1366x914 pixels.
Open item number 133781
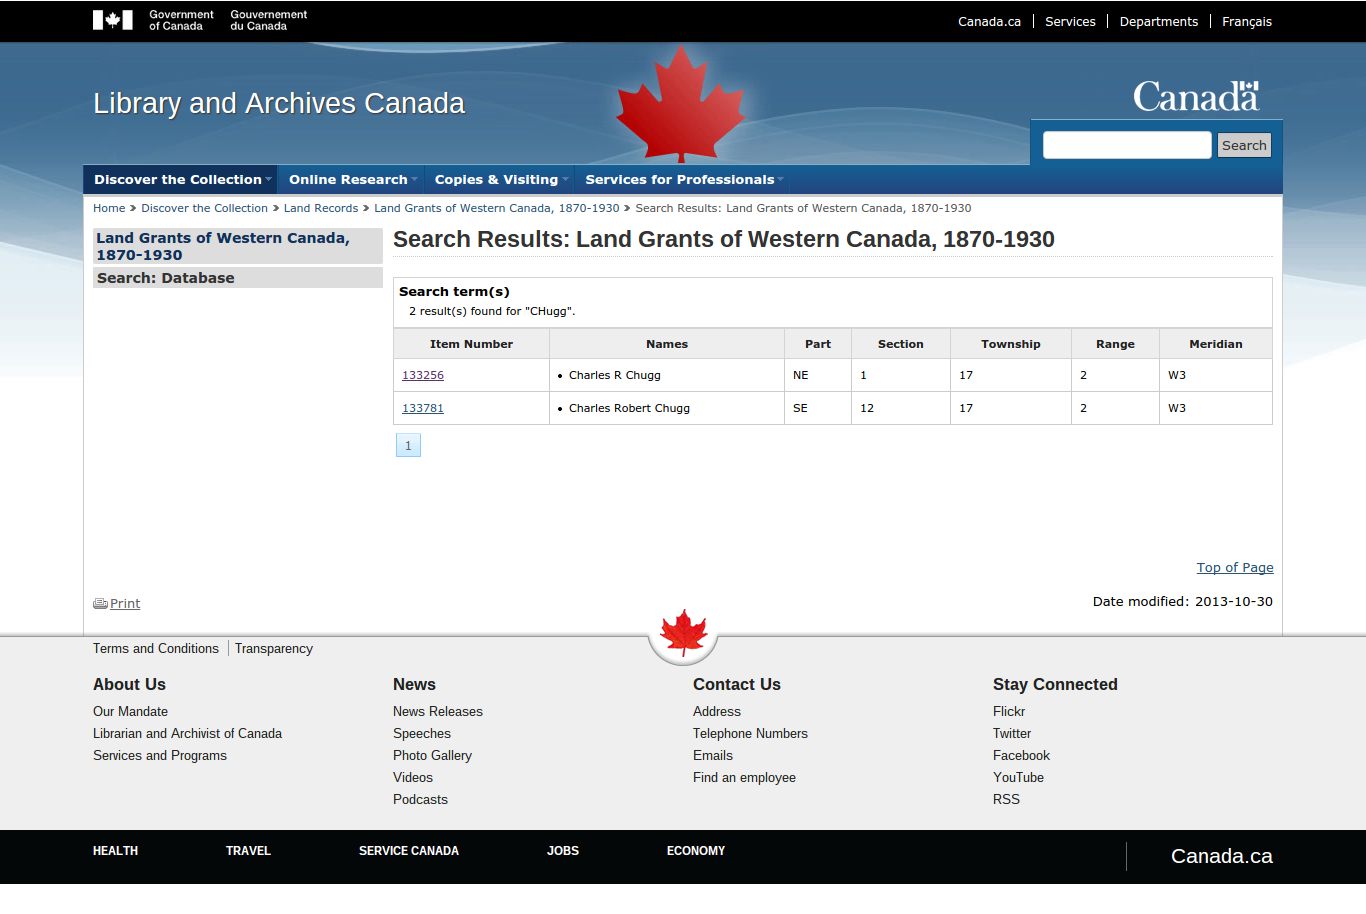tap(423, 408)
